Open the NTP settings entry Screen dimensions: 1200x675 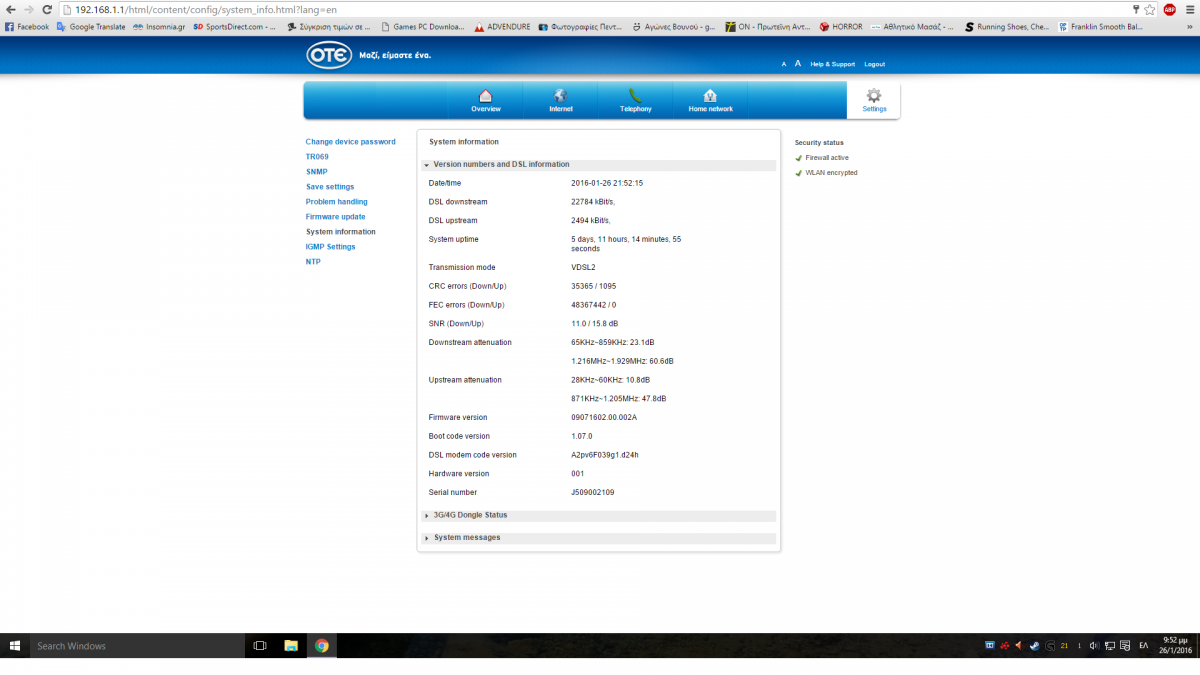[313, 262]
